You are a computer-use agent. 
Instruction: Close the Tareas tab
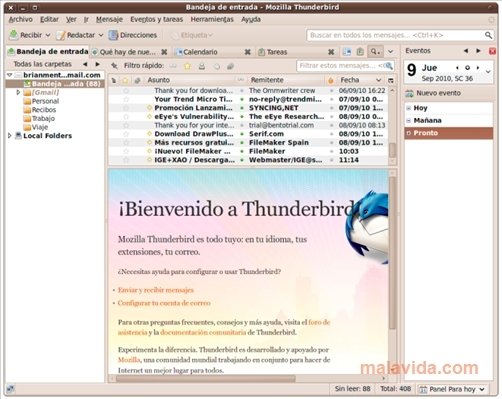pos(331,52)
